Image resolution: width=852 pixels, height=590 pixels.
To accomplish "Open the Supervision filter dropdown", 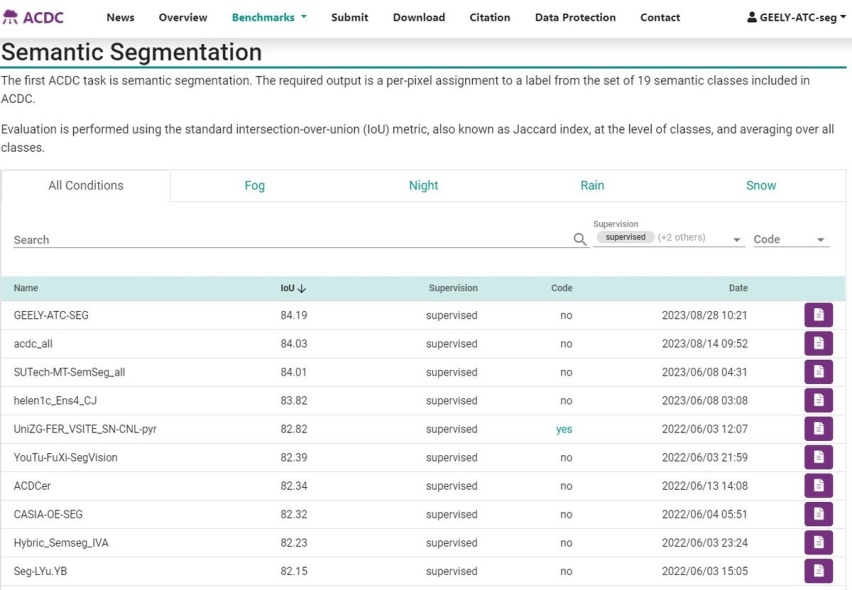I will [x=668, y=238].
